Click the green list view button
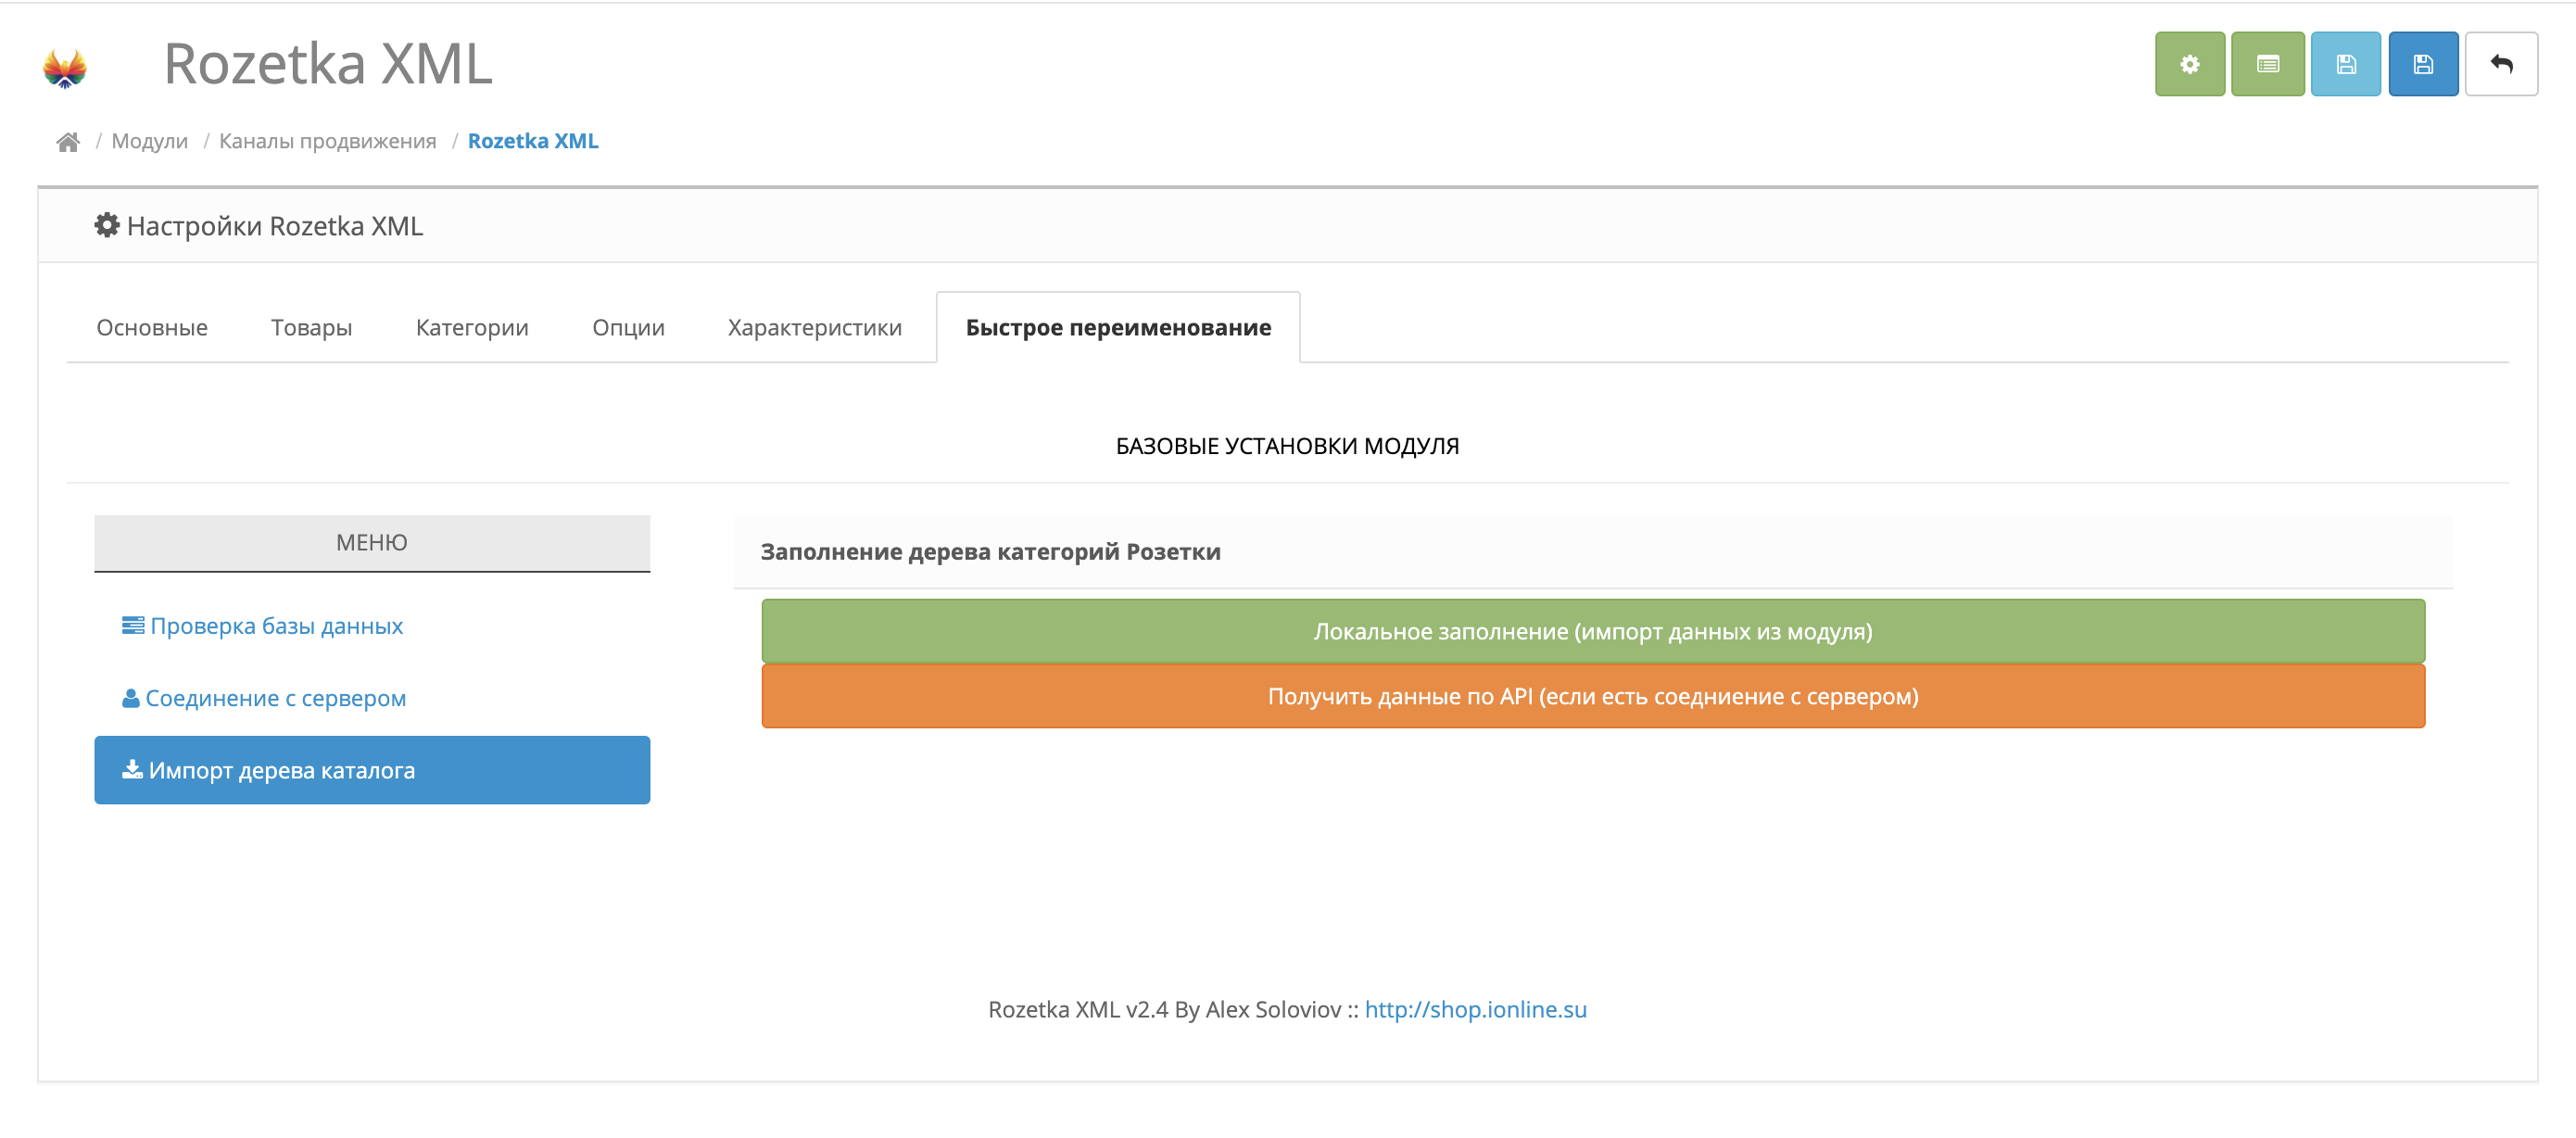Image resolution: width=2576 pixels, height=1138 pixels. [2267, 64]
